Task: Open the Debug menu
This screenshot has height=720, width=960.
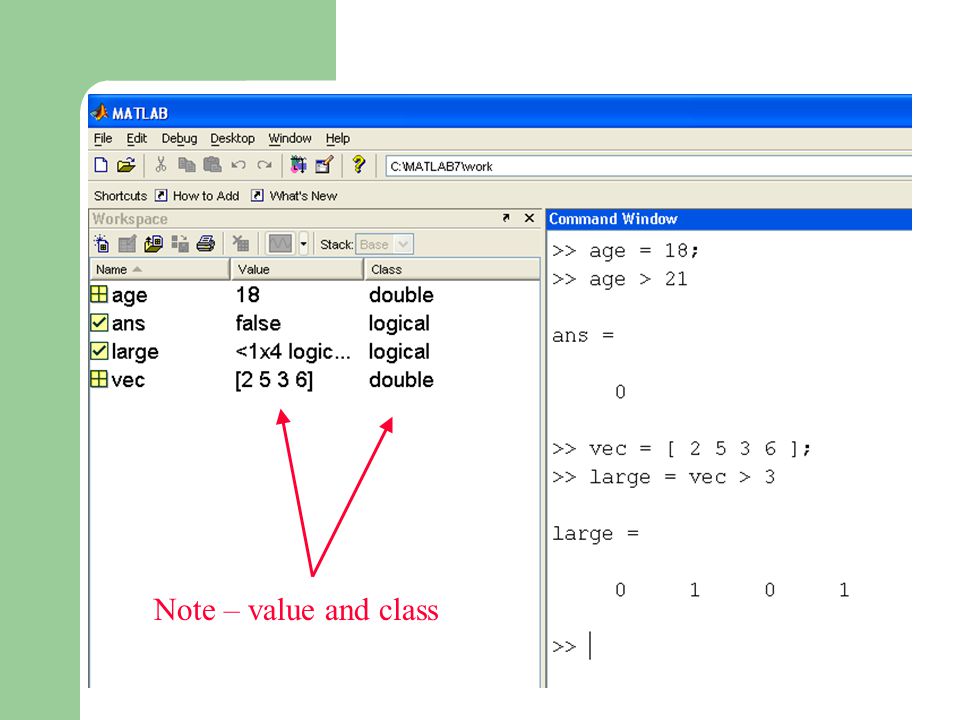Action: (x=179, y=139)
